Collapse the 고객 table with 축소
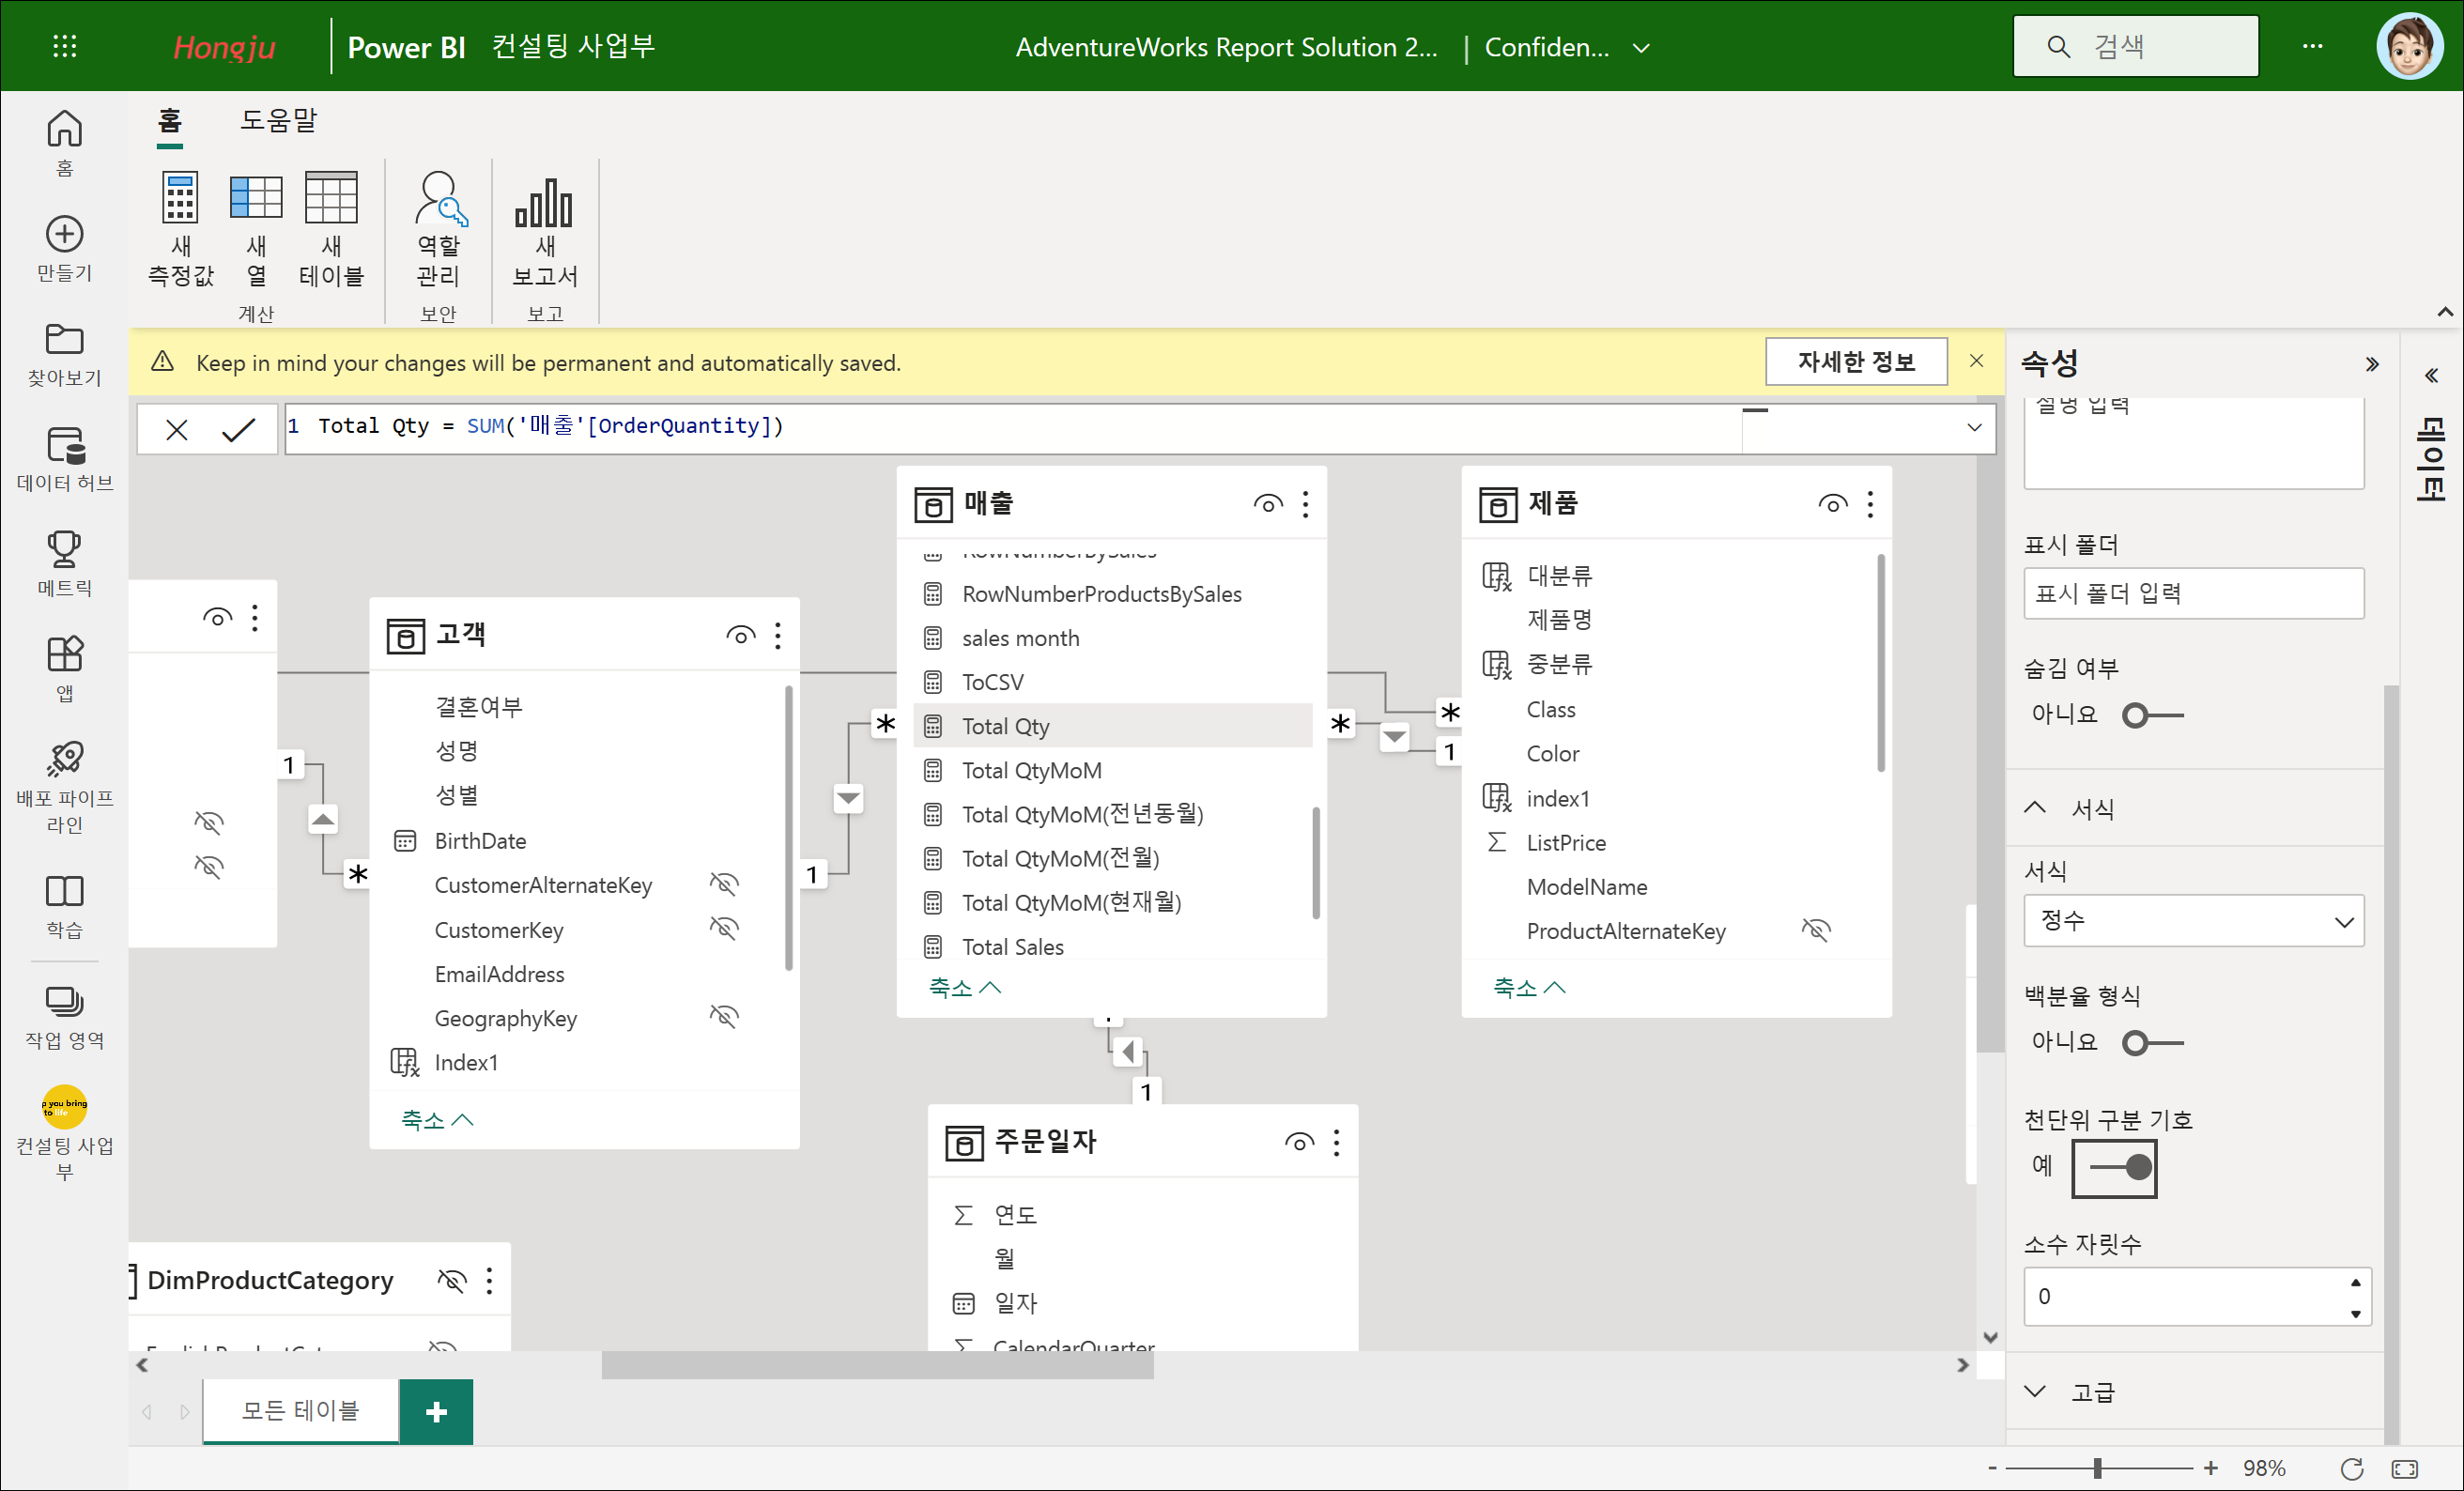2464x1491 pixels. [x=436, y=1119]
